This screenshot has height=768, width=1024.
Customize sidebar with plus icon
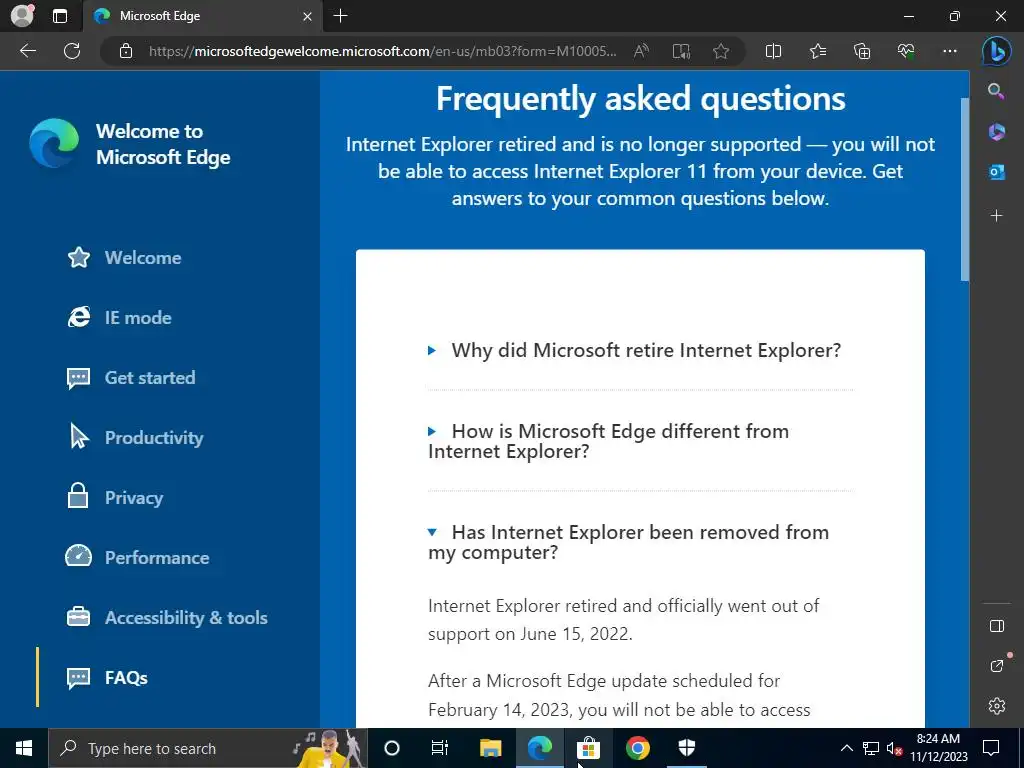tap(996, 216)
